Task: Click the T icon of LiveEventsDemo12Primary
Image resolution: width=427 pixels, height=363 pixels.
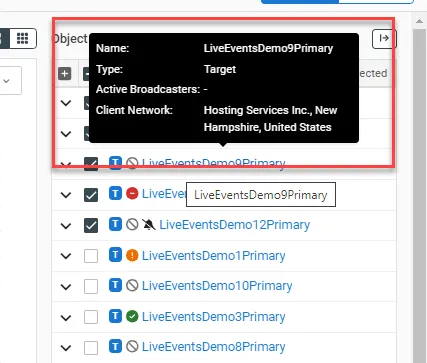Action: tap(115, 224)
